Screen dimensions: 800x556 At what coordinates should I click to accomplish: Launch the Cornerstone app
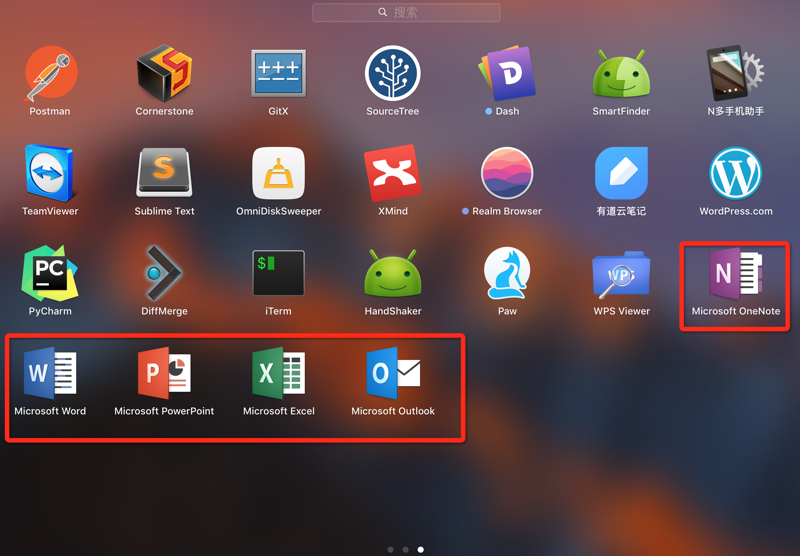point(164,73)
